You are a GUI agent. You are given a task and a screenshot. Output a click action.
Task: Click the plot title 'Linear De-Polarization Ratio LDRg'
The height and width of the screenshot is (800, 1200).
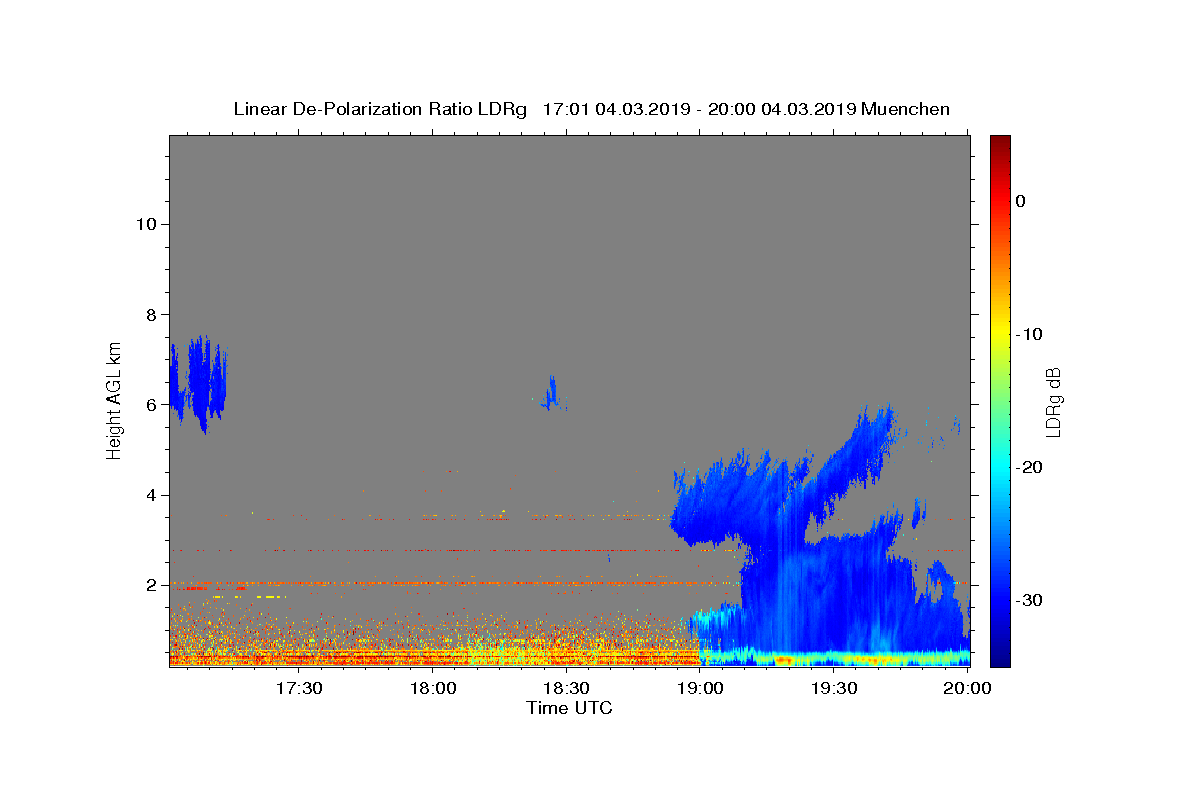point(380,109)
